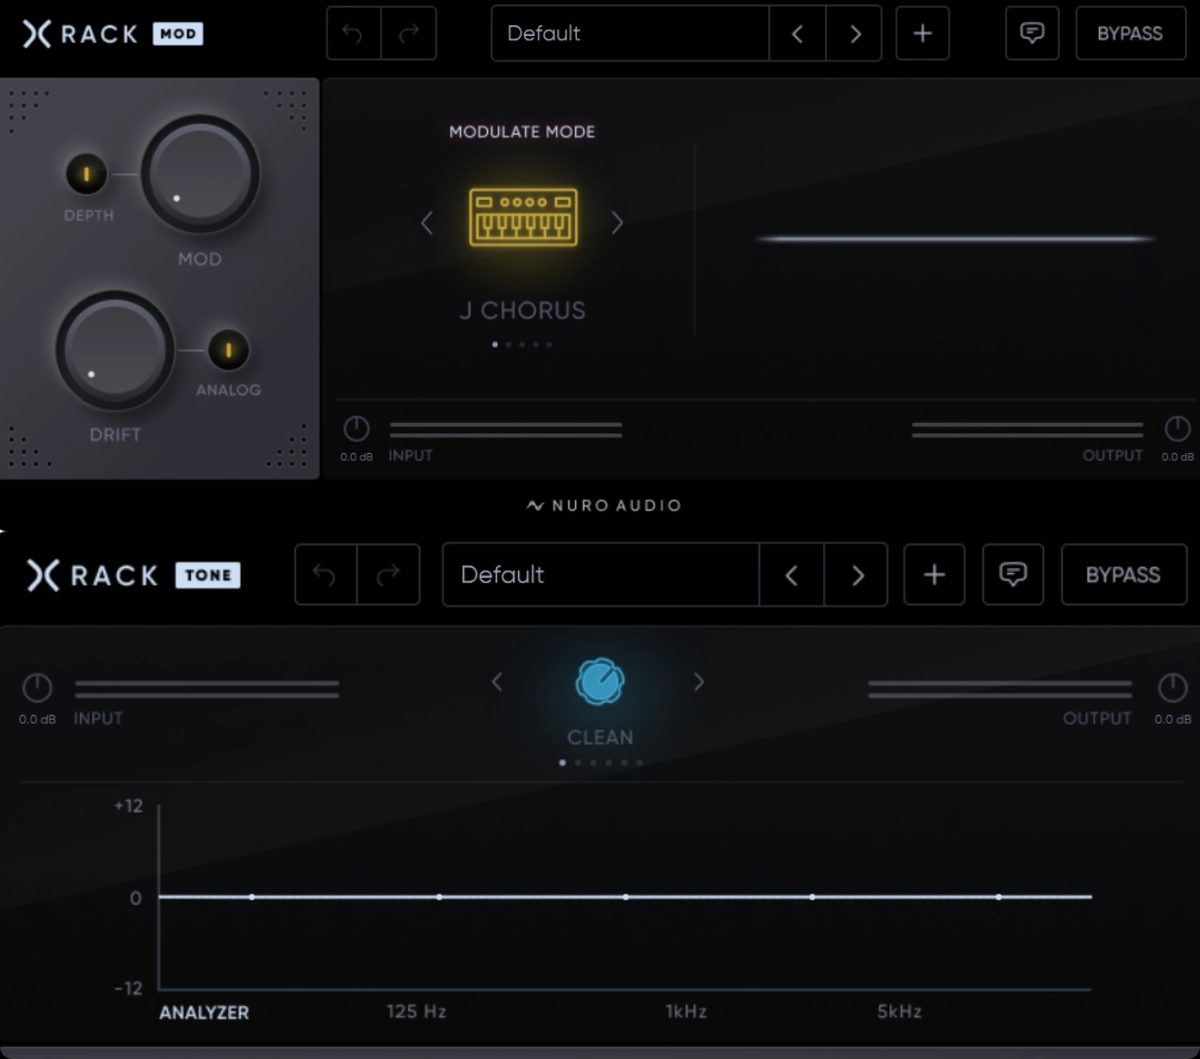Click the large DRIFT knob
Viewport: 1200px width, 1059px height.
tap(115, 350)
